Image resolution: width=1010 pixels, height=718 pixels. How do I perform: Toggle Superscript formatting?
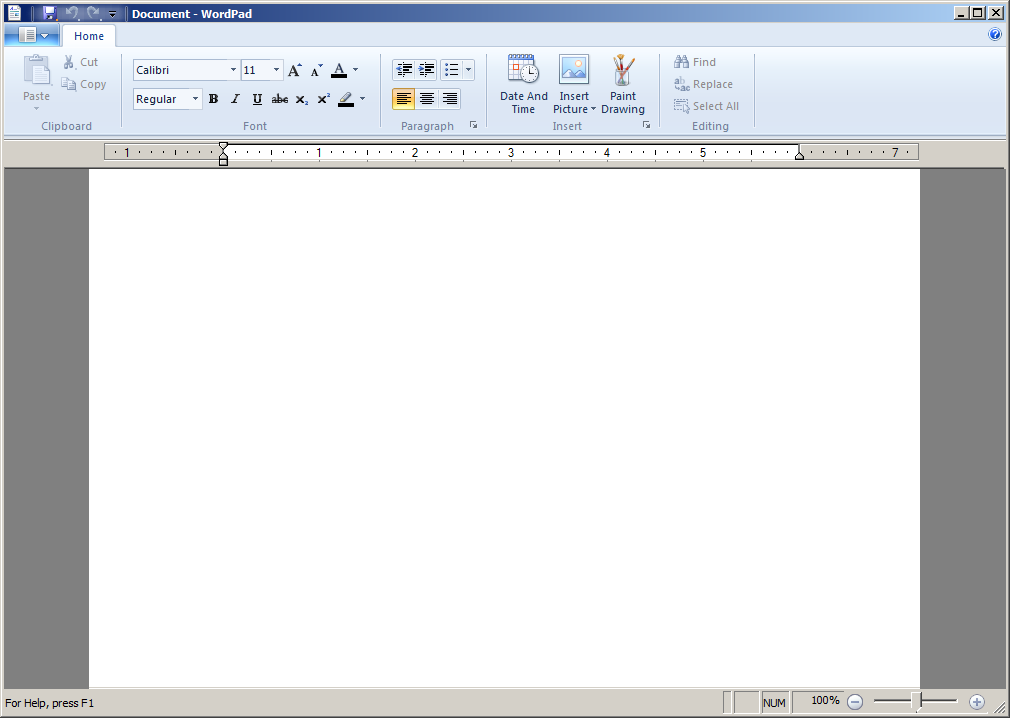click(323, 99)
